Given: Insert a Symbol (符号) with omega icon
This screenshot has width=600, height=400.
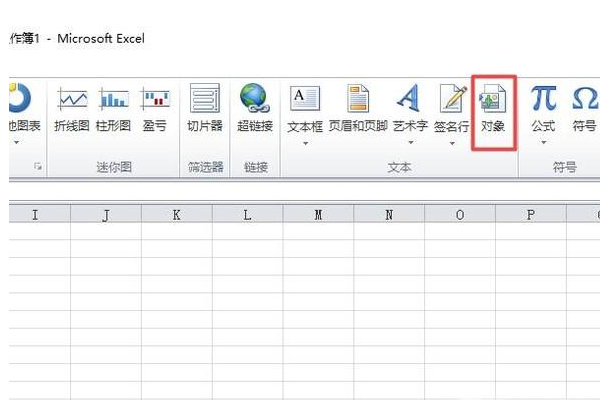Looking at the screenshot, I should tap(584, 109).
